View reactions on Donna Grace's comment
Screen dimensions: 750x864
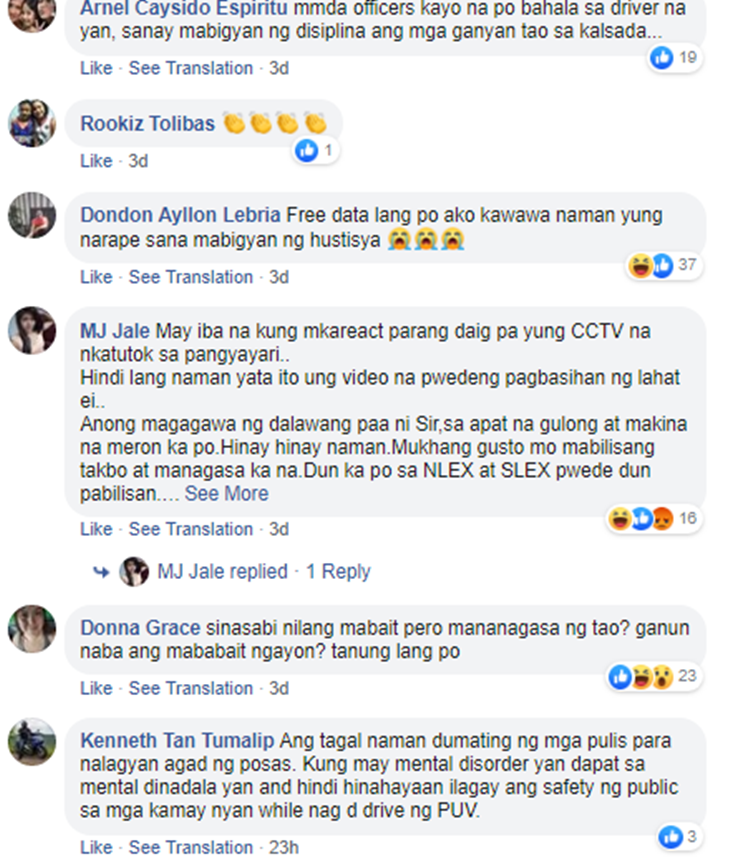654,676
